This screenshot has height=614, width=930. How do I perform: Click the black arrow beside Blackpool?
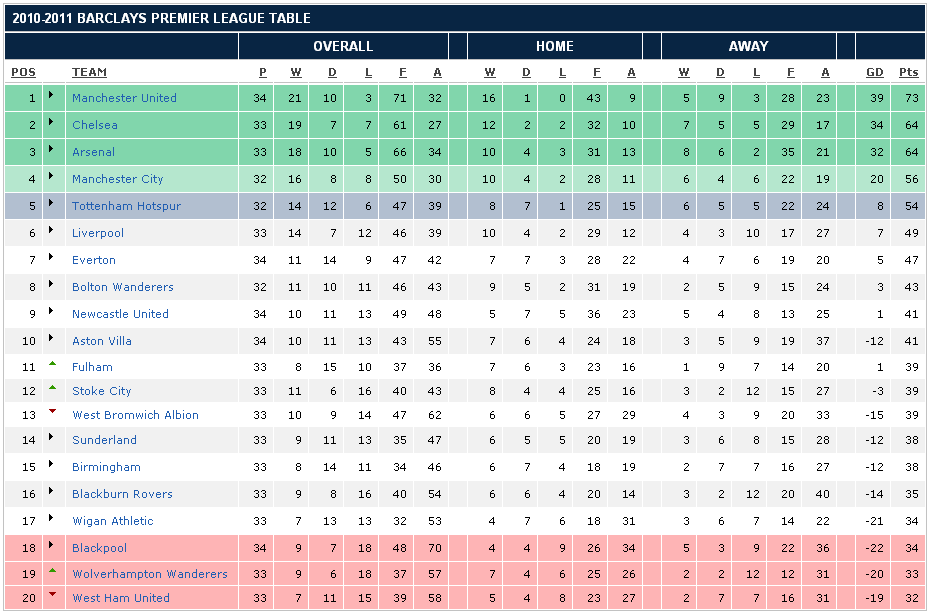(52, 548)
